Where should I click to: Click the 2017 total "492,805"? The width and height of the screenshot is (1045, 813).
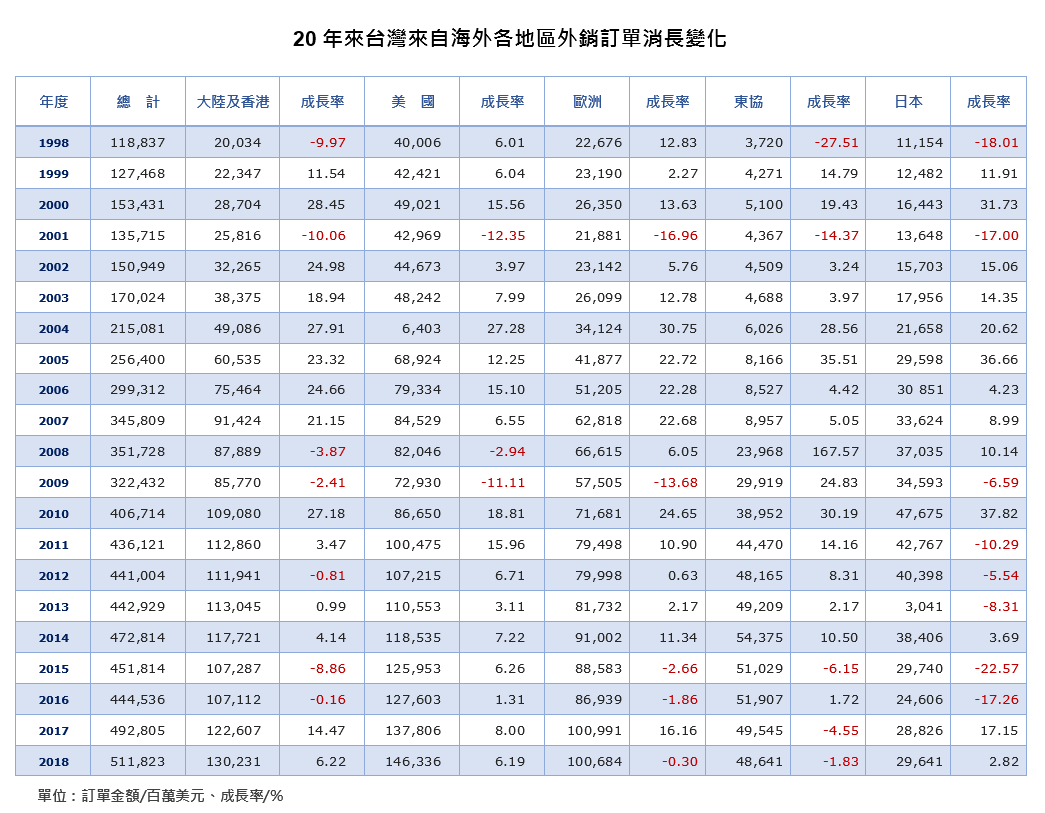click(137, 731)
